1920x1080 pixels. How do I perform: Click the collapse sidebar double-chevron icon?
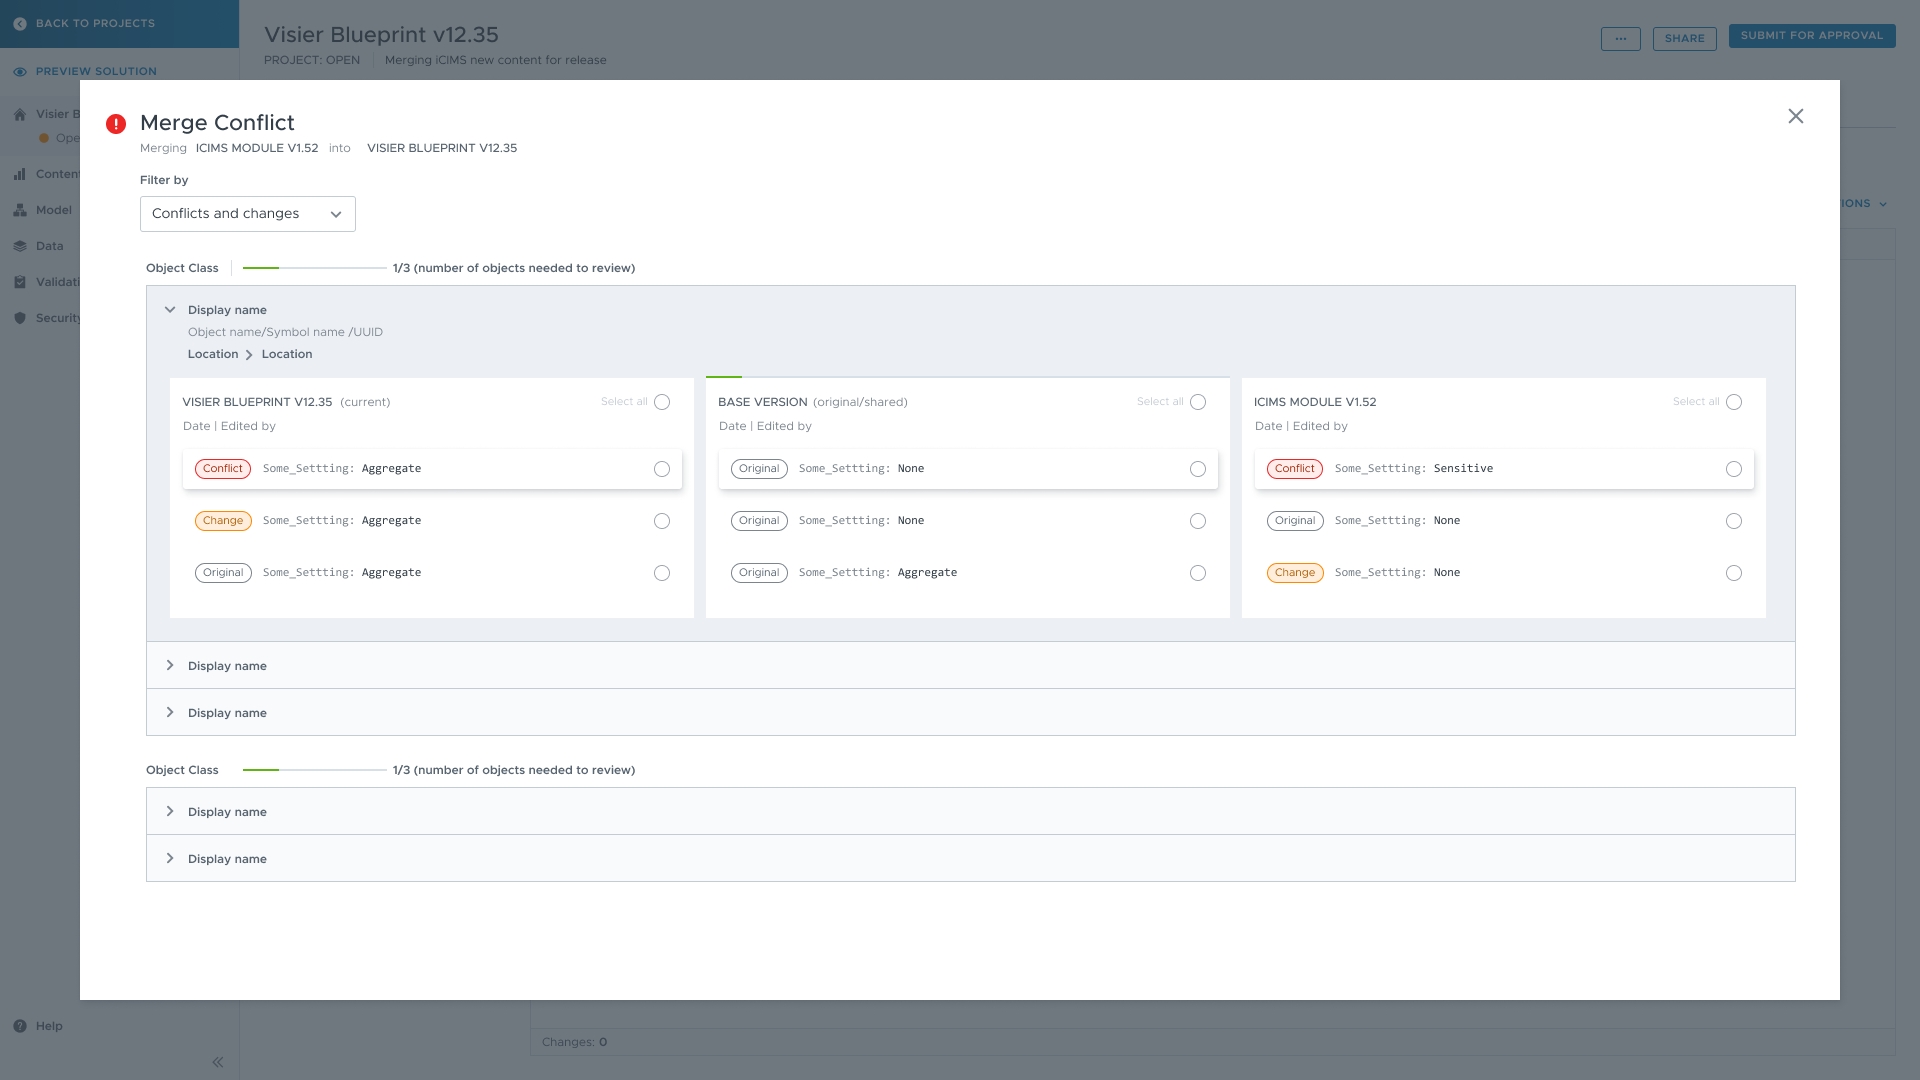[x=218, y=1062]
